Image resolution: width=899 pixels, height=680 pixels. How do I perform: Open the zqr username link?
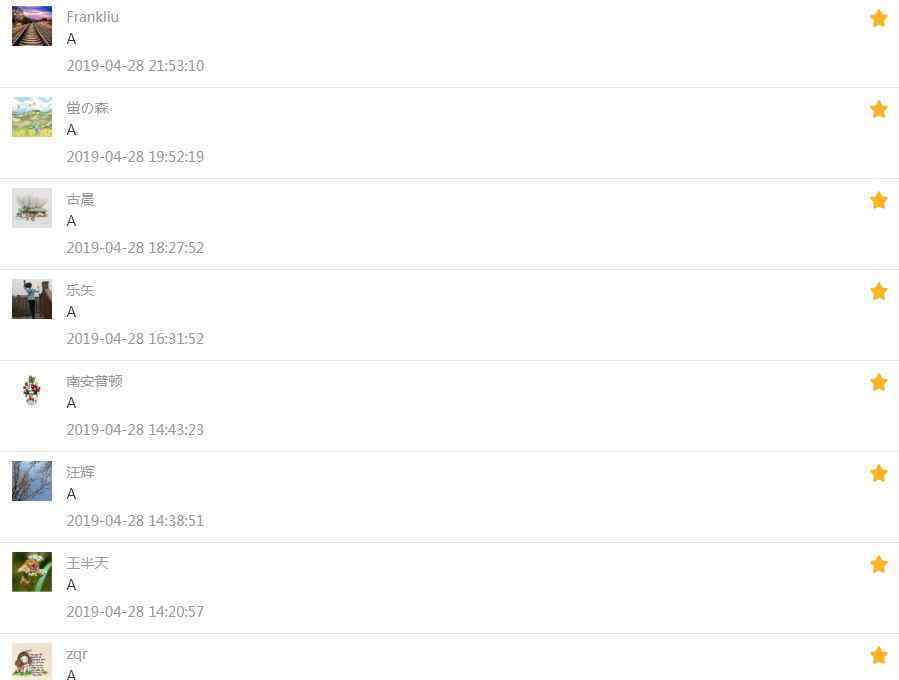[x=77, y=654]
